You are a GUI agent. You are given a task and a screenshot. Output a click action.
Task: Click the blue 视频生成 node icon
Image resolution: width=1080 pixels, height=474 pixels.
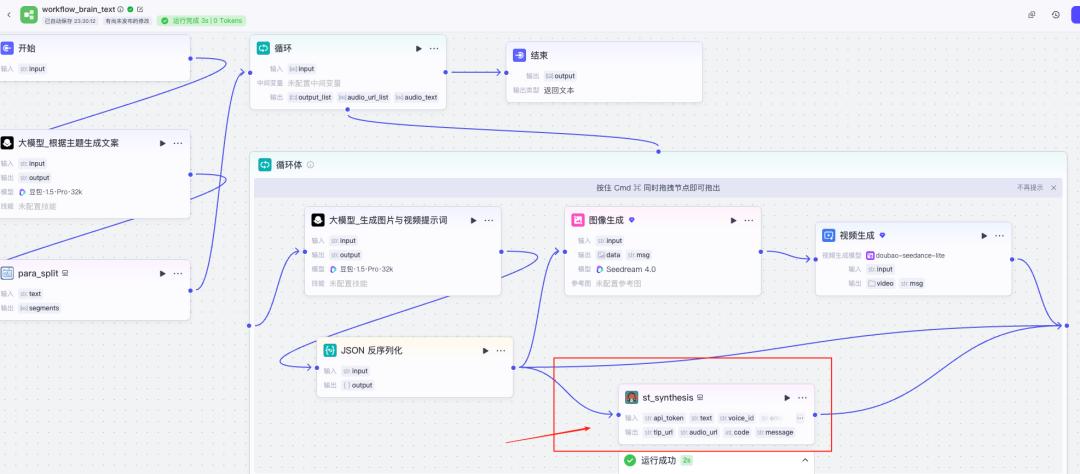pyautogui.click(x=829, y=236)
